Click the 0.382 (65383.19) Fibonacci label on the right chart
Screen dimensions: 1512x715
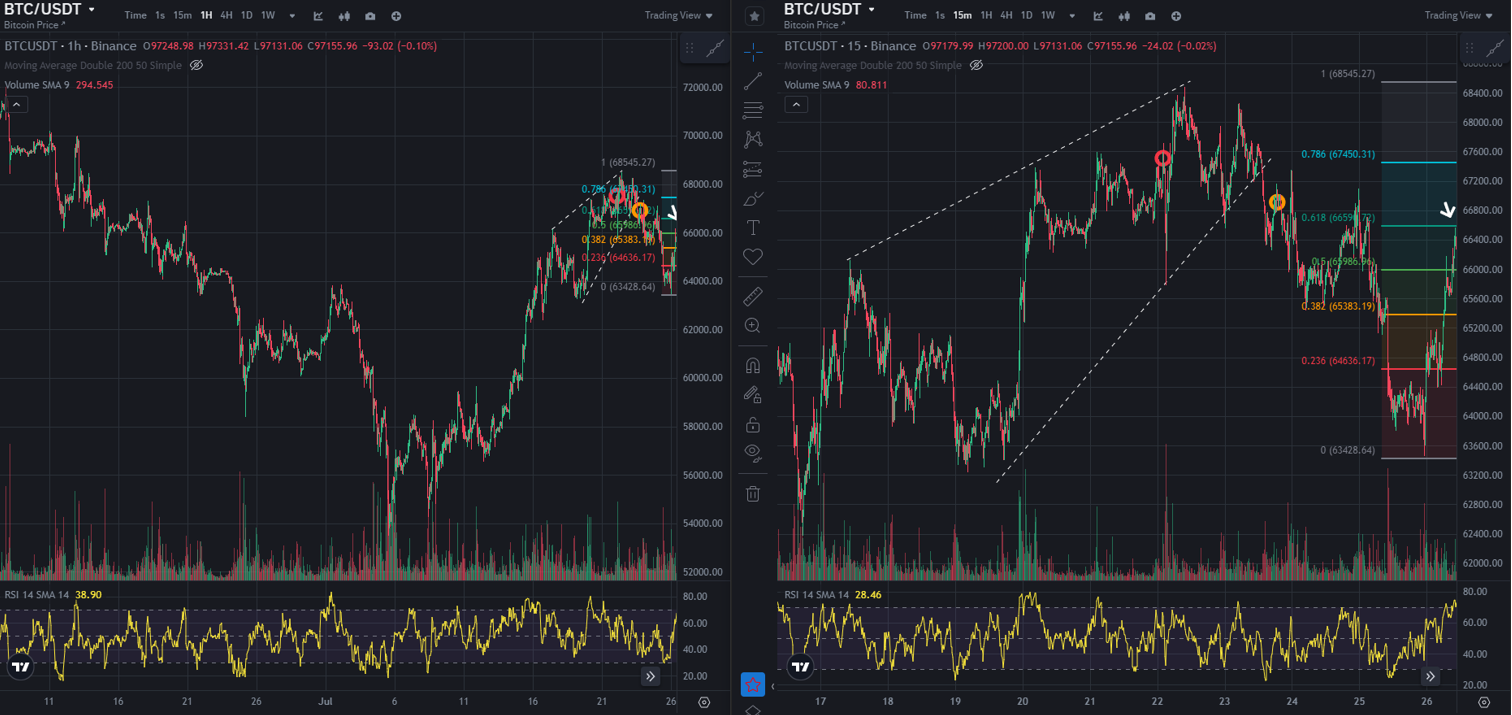click(1338, 306)
